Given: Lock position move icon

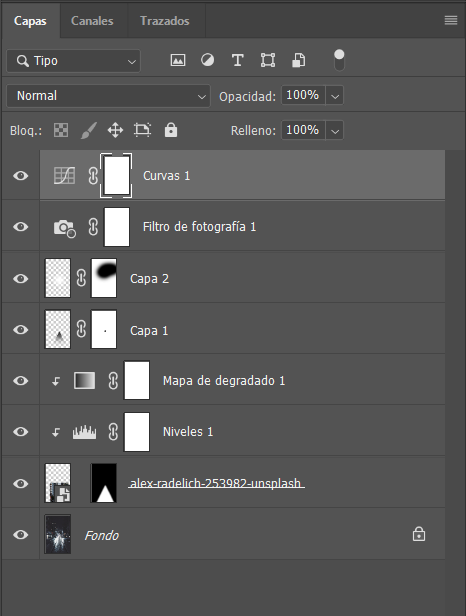Looking at the screenshot, I should coord(115,130).
